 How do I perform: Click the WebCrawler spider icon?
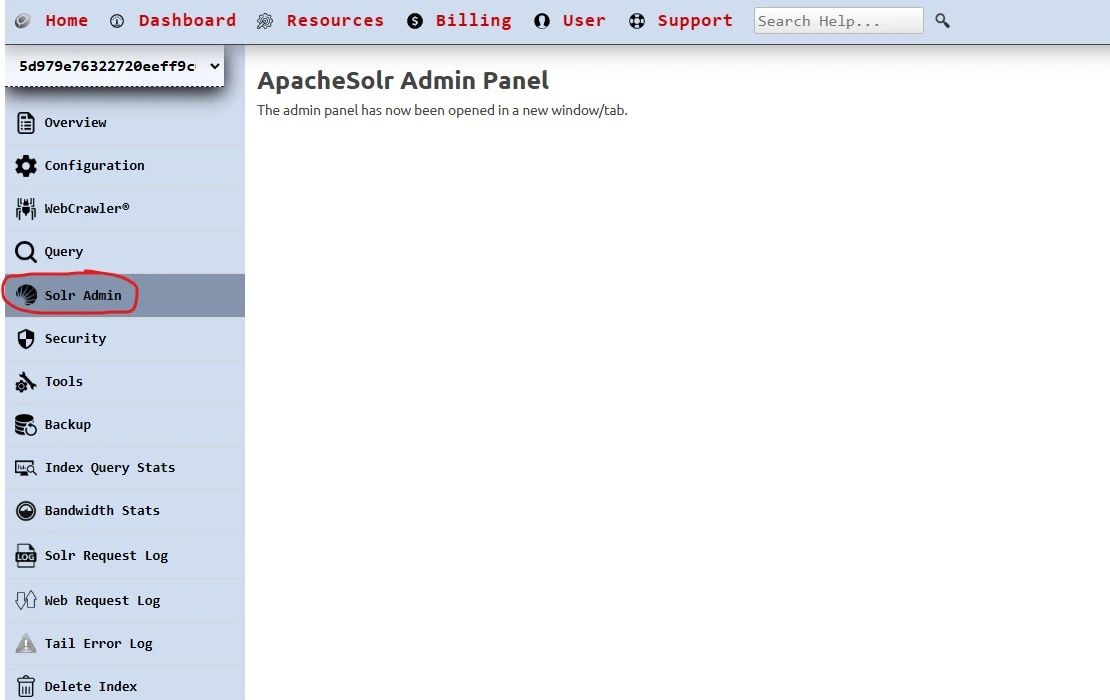click(x=26, y=209)
